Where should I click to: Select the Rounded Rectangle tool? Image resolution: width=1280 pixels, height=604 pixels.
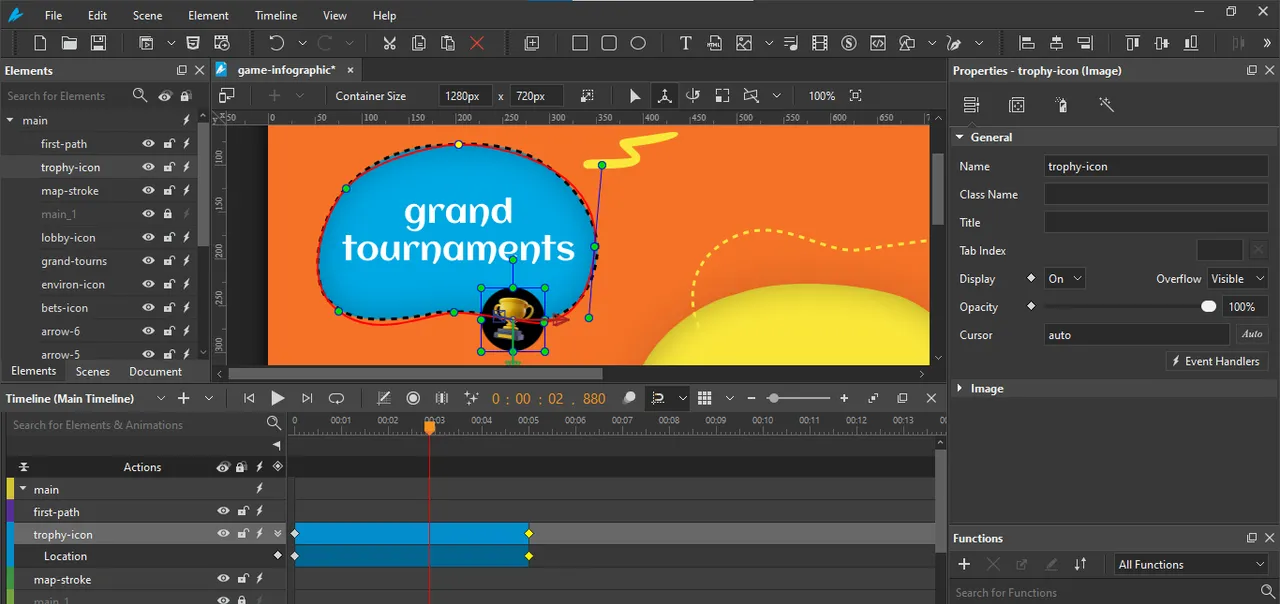(609, 43)
